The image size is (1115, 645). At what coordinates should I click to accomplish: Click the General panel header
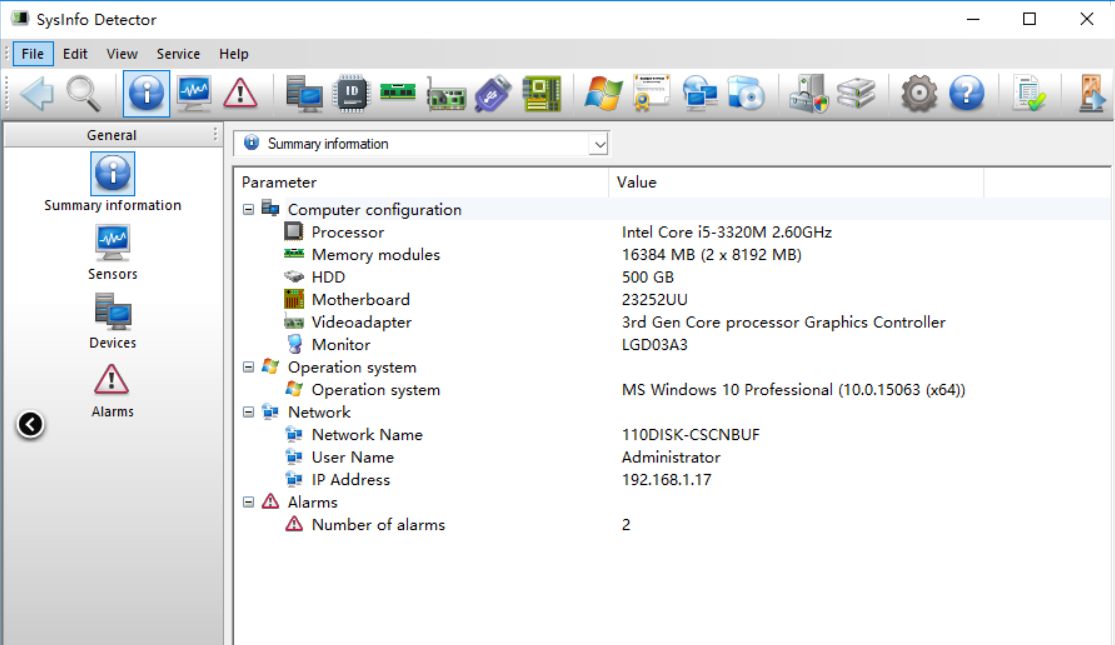tap(112, 135)
